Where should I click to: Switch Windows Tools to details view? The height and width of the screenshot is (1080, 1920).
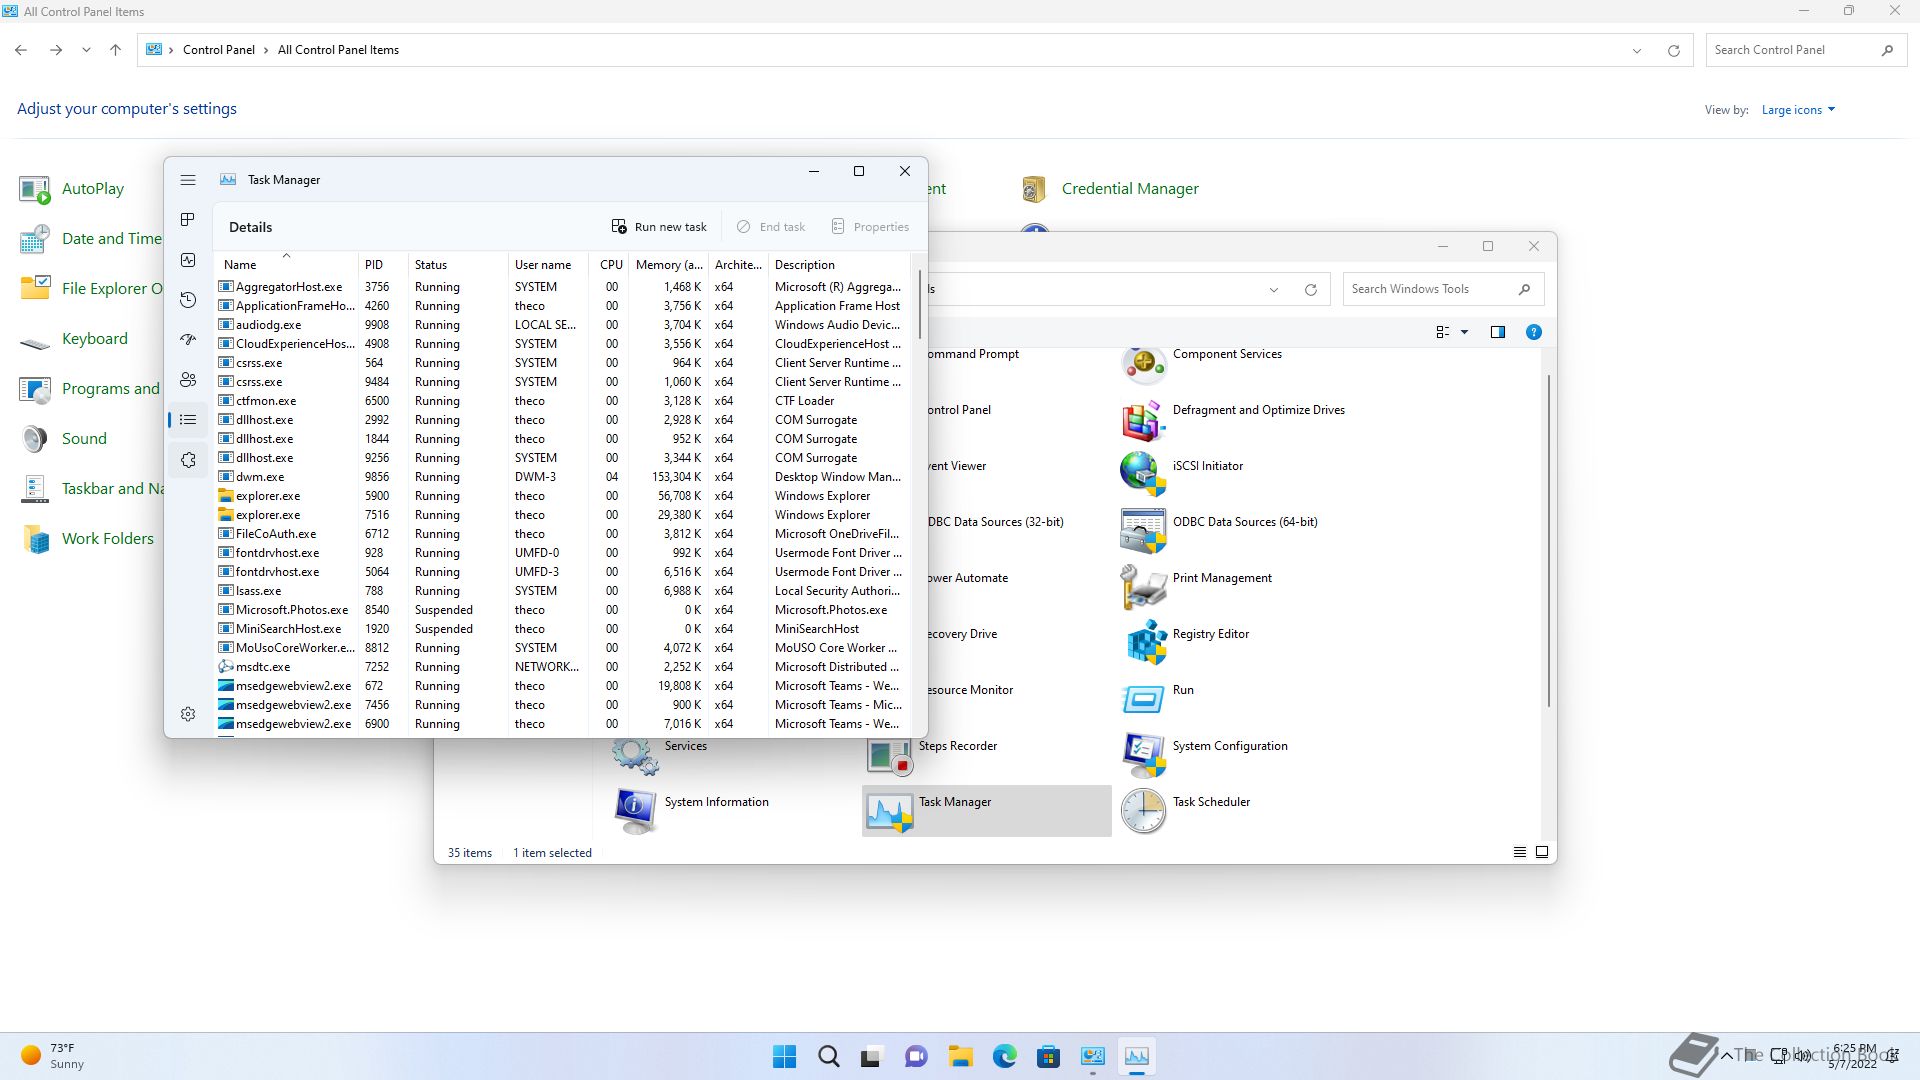coord(1519,853)
